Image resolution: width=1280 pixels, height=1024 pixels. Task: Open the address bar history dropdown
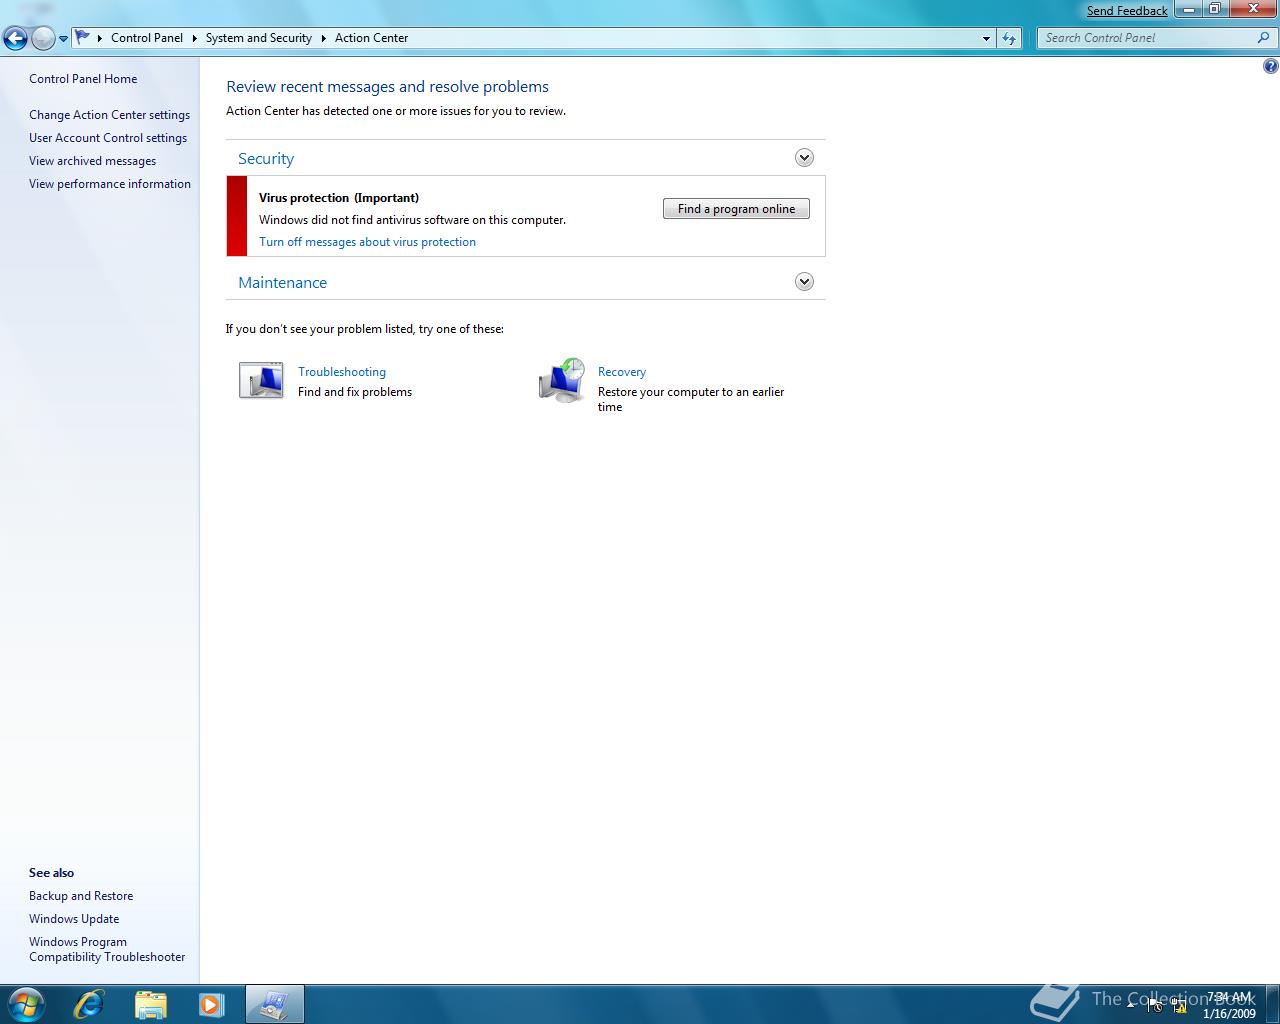pos(987,38)
